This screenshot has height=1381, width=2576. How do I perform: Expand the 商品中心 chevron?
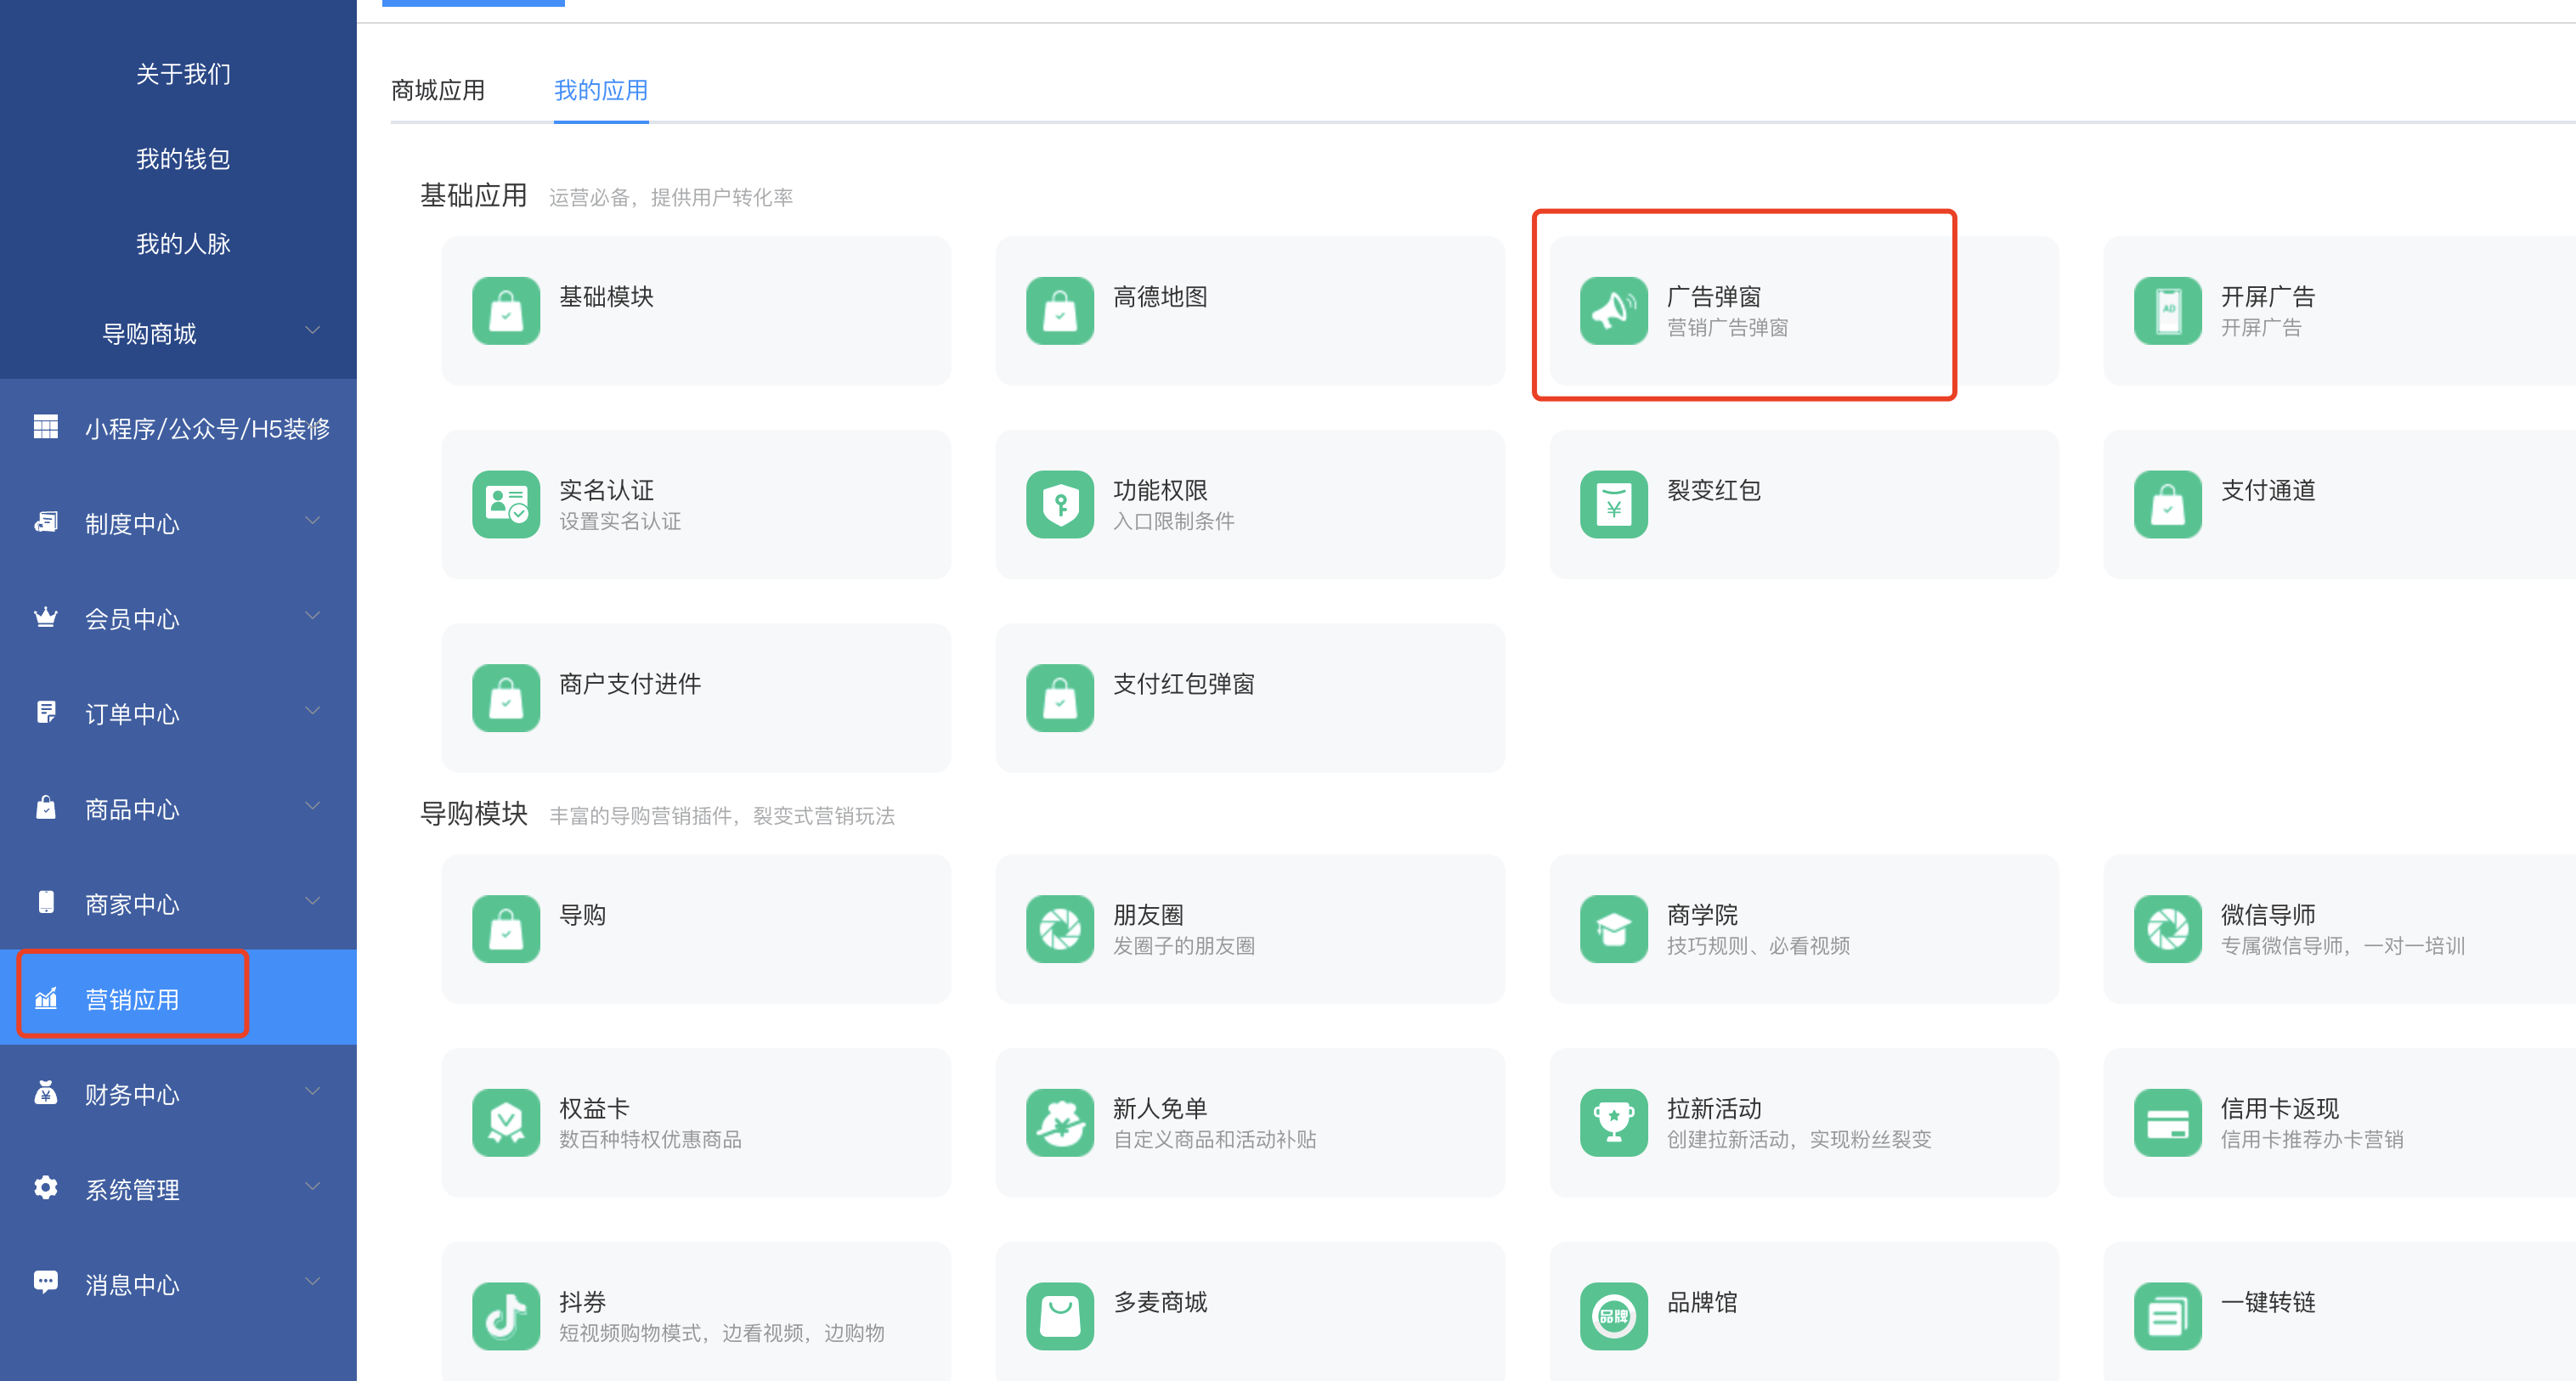point(313,806)
